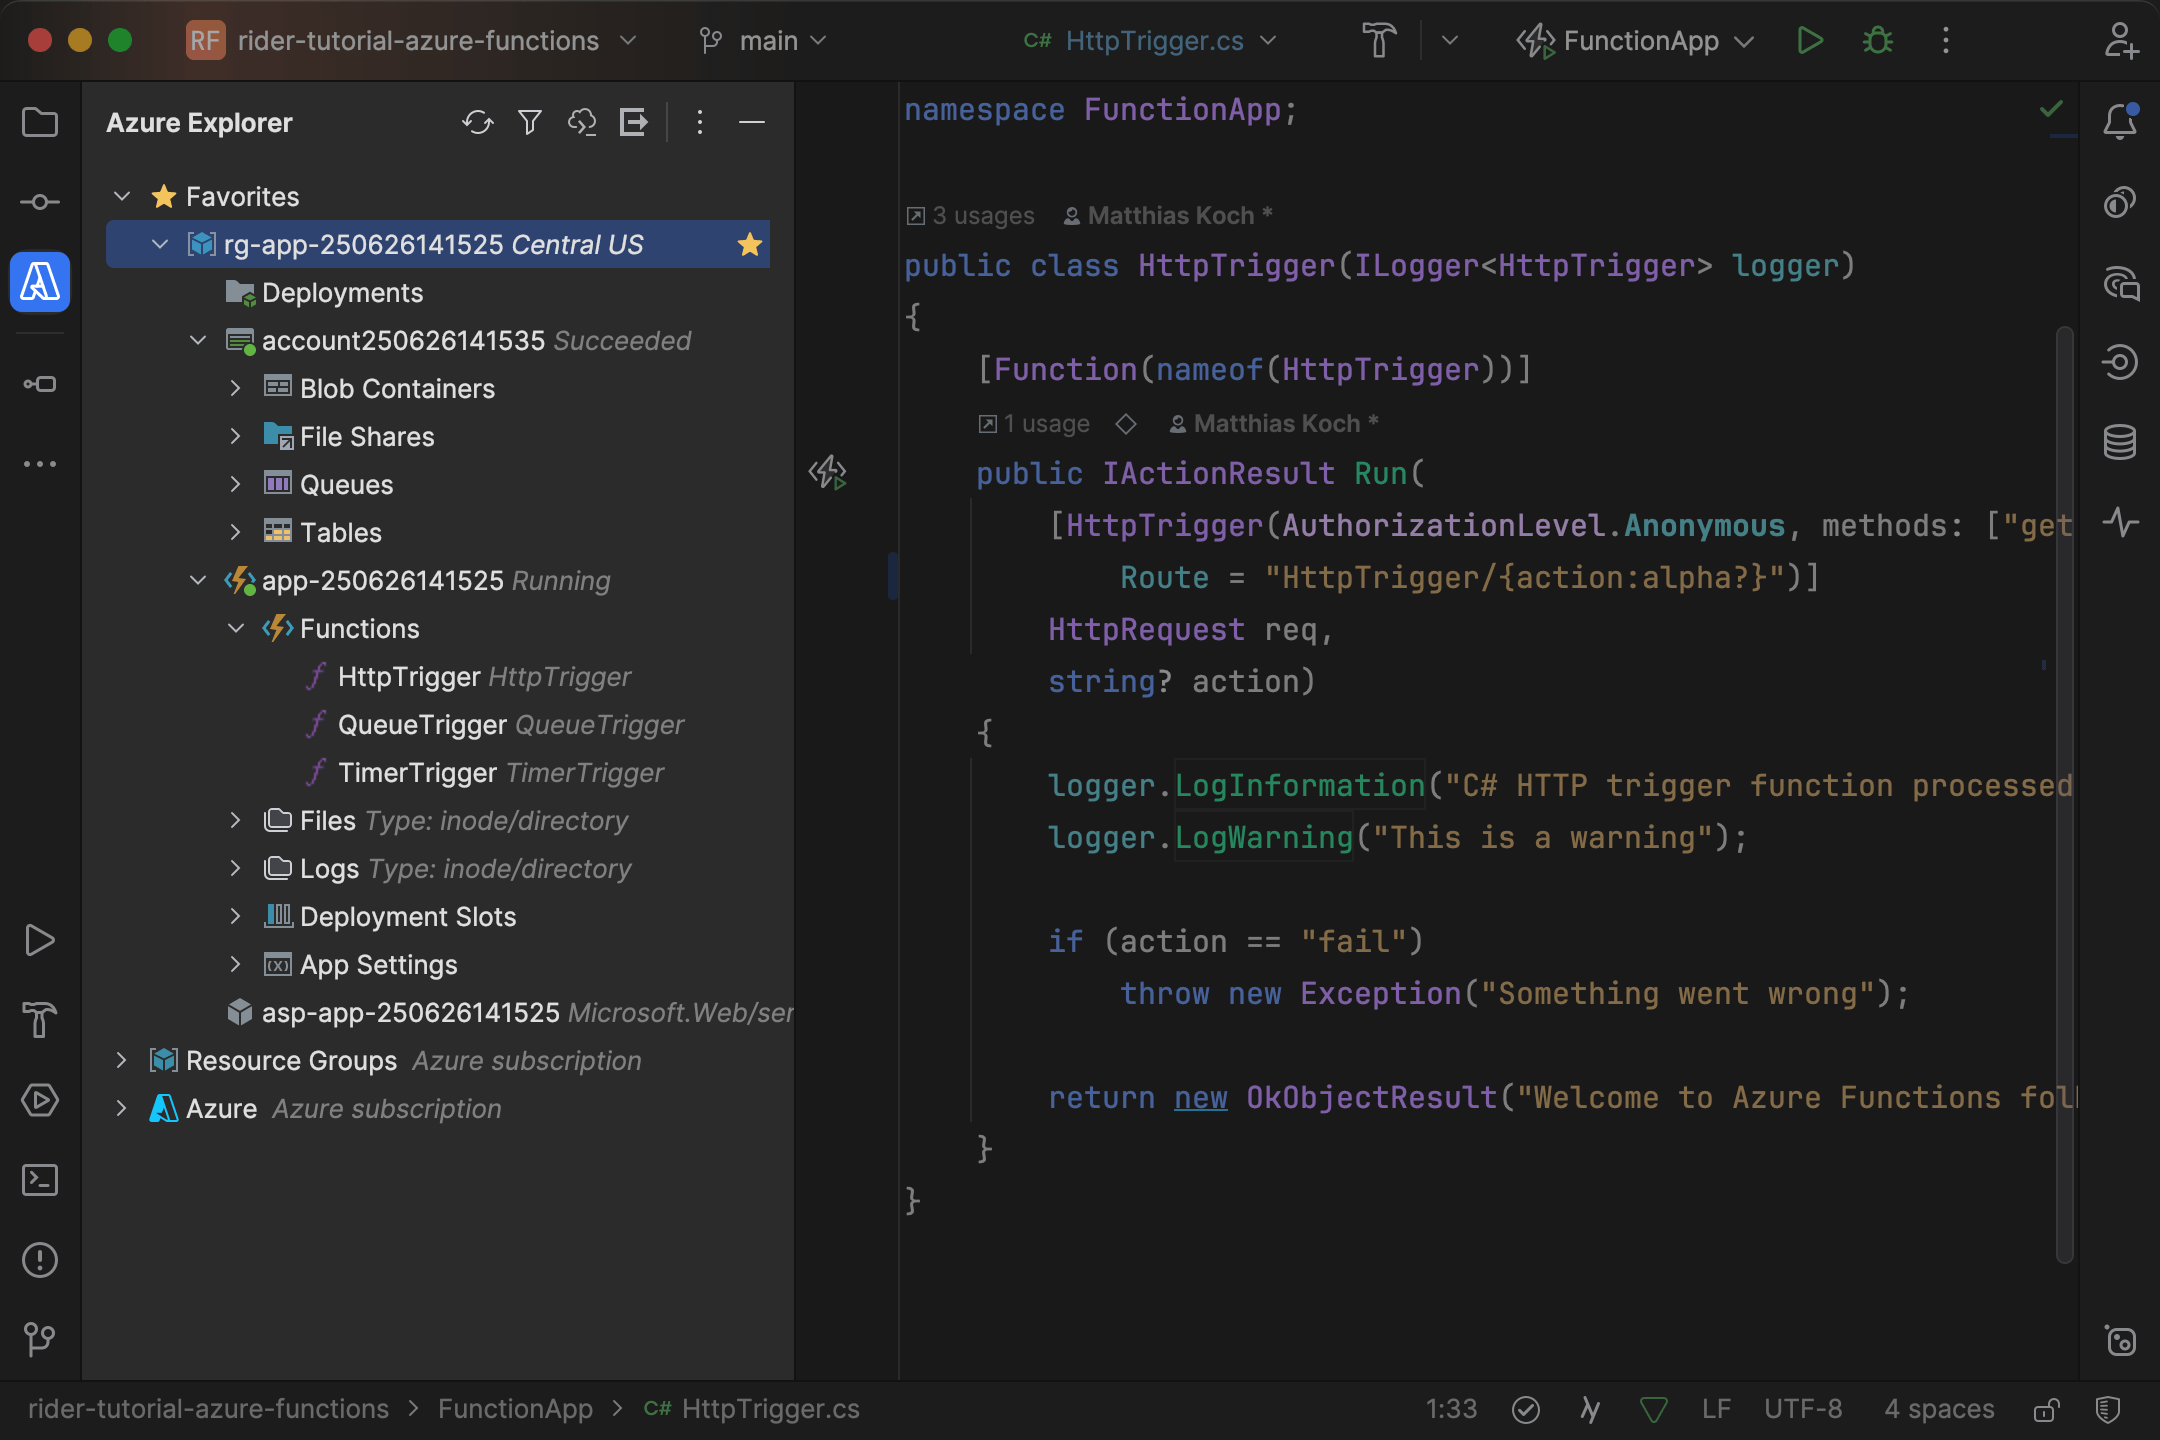Select the HttpTrigger function in Azure Explorer
The width and height of the screenshot is (2160, 1440).
409,676
